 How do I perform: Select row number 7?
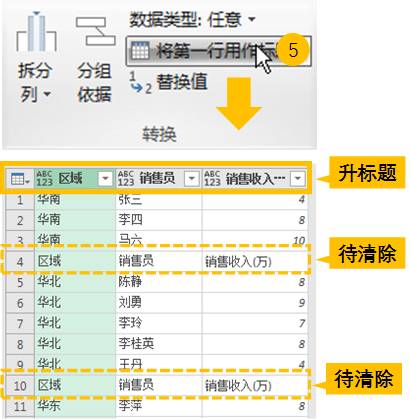tap(20, 324)
